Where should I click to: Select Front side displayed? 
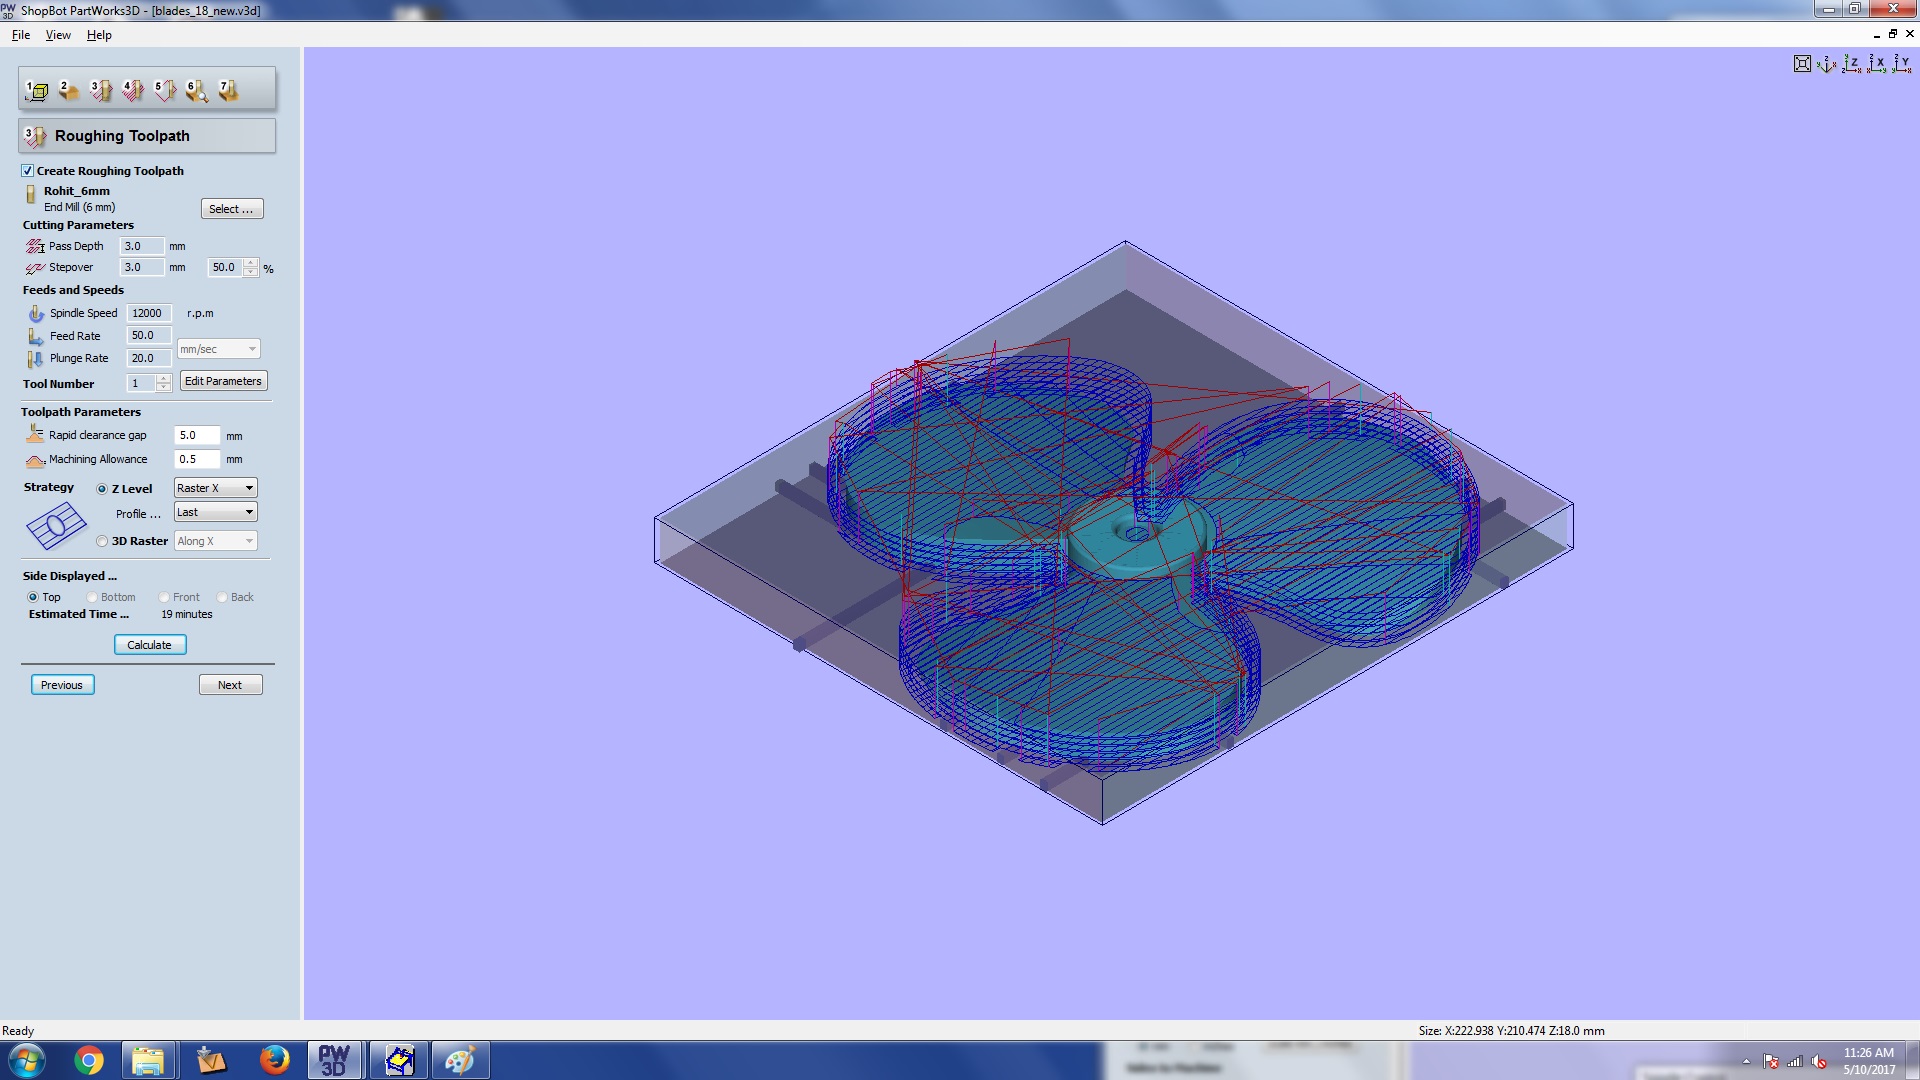coord(164,597)
